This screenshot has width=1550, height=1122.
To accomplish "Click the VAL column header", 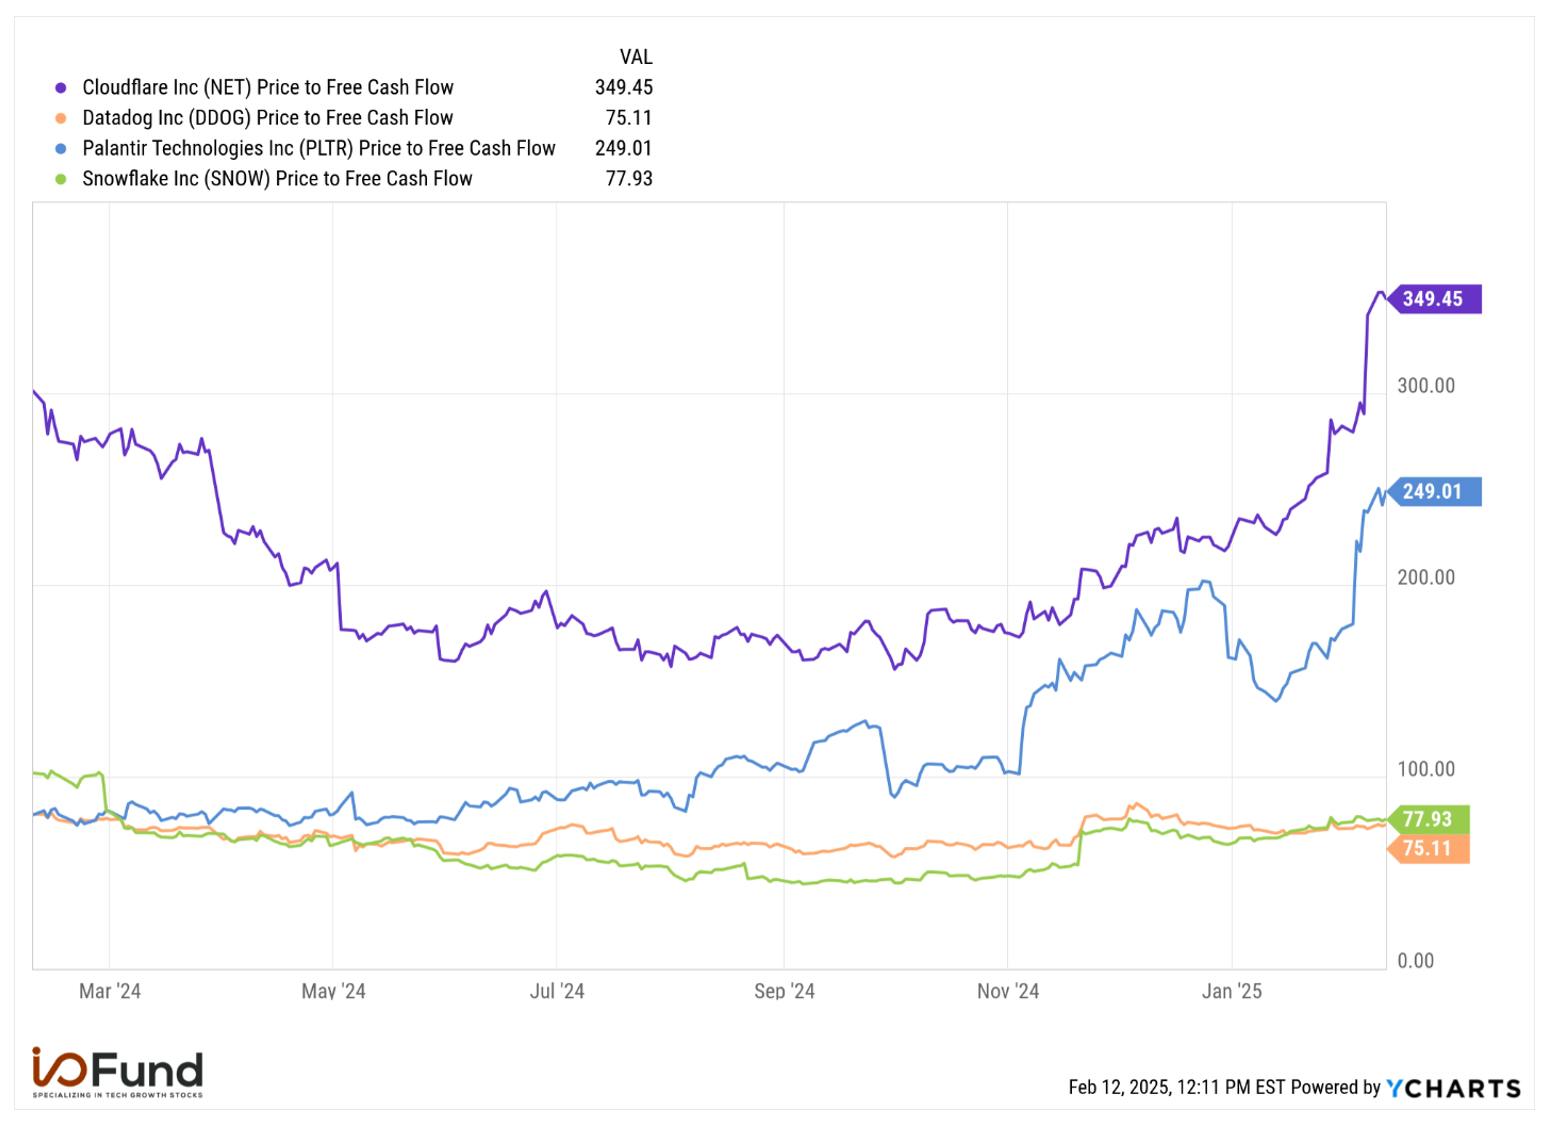I will pyautogui.click(x=635, y=57).
